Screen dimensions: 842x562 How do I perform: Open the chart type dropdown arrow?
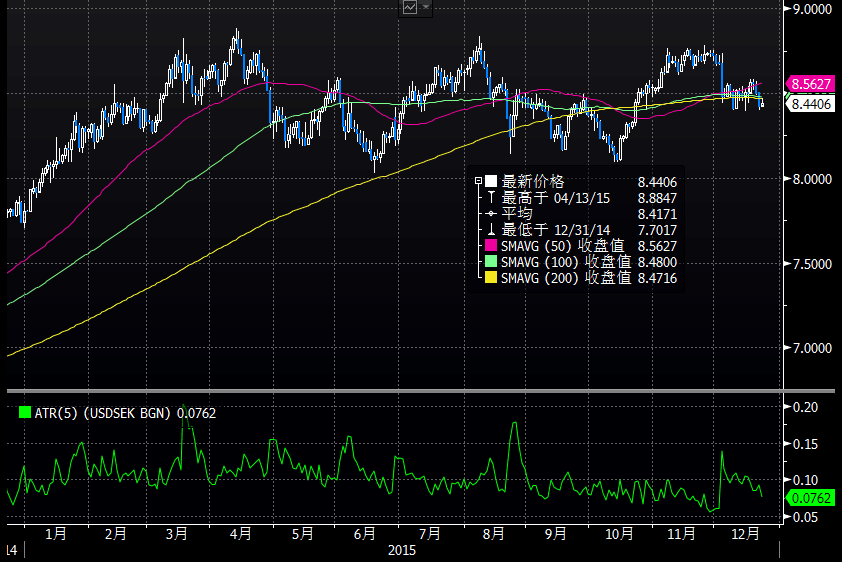point(427,7)
